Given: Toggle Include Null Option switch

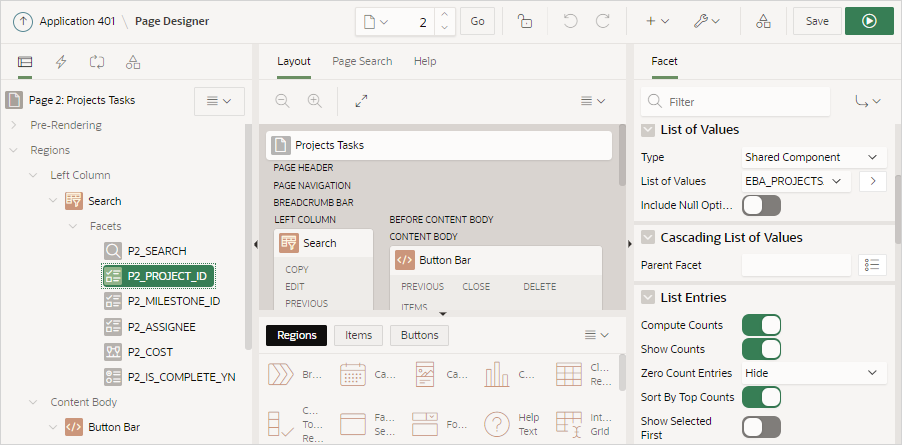Looking at the screenshot, I should 761,205.
